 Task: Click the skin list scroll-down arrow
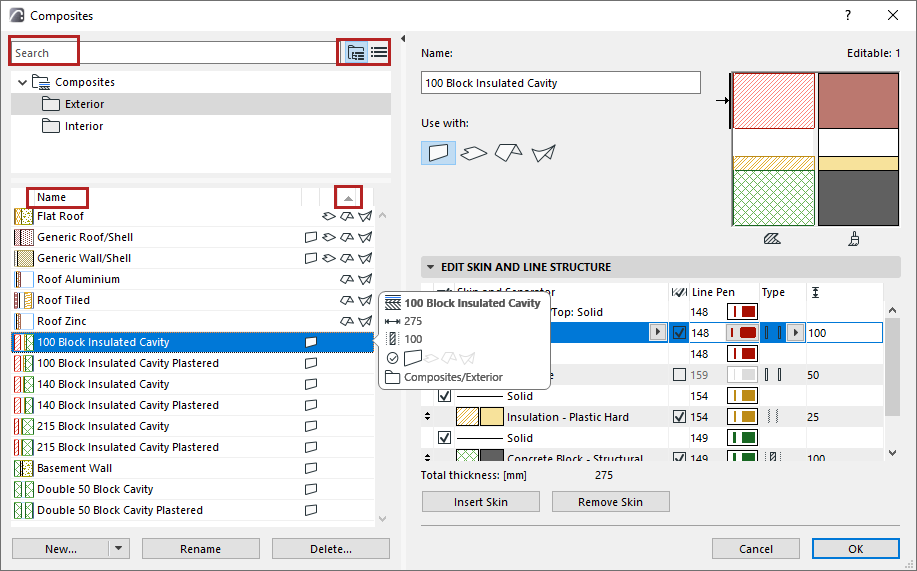892,452
